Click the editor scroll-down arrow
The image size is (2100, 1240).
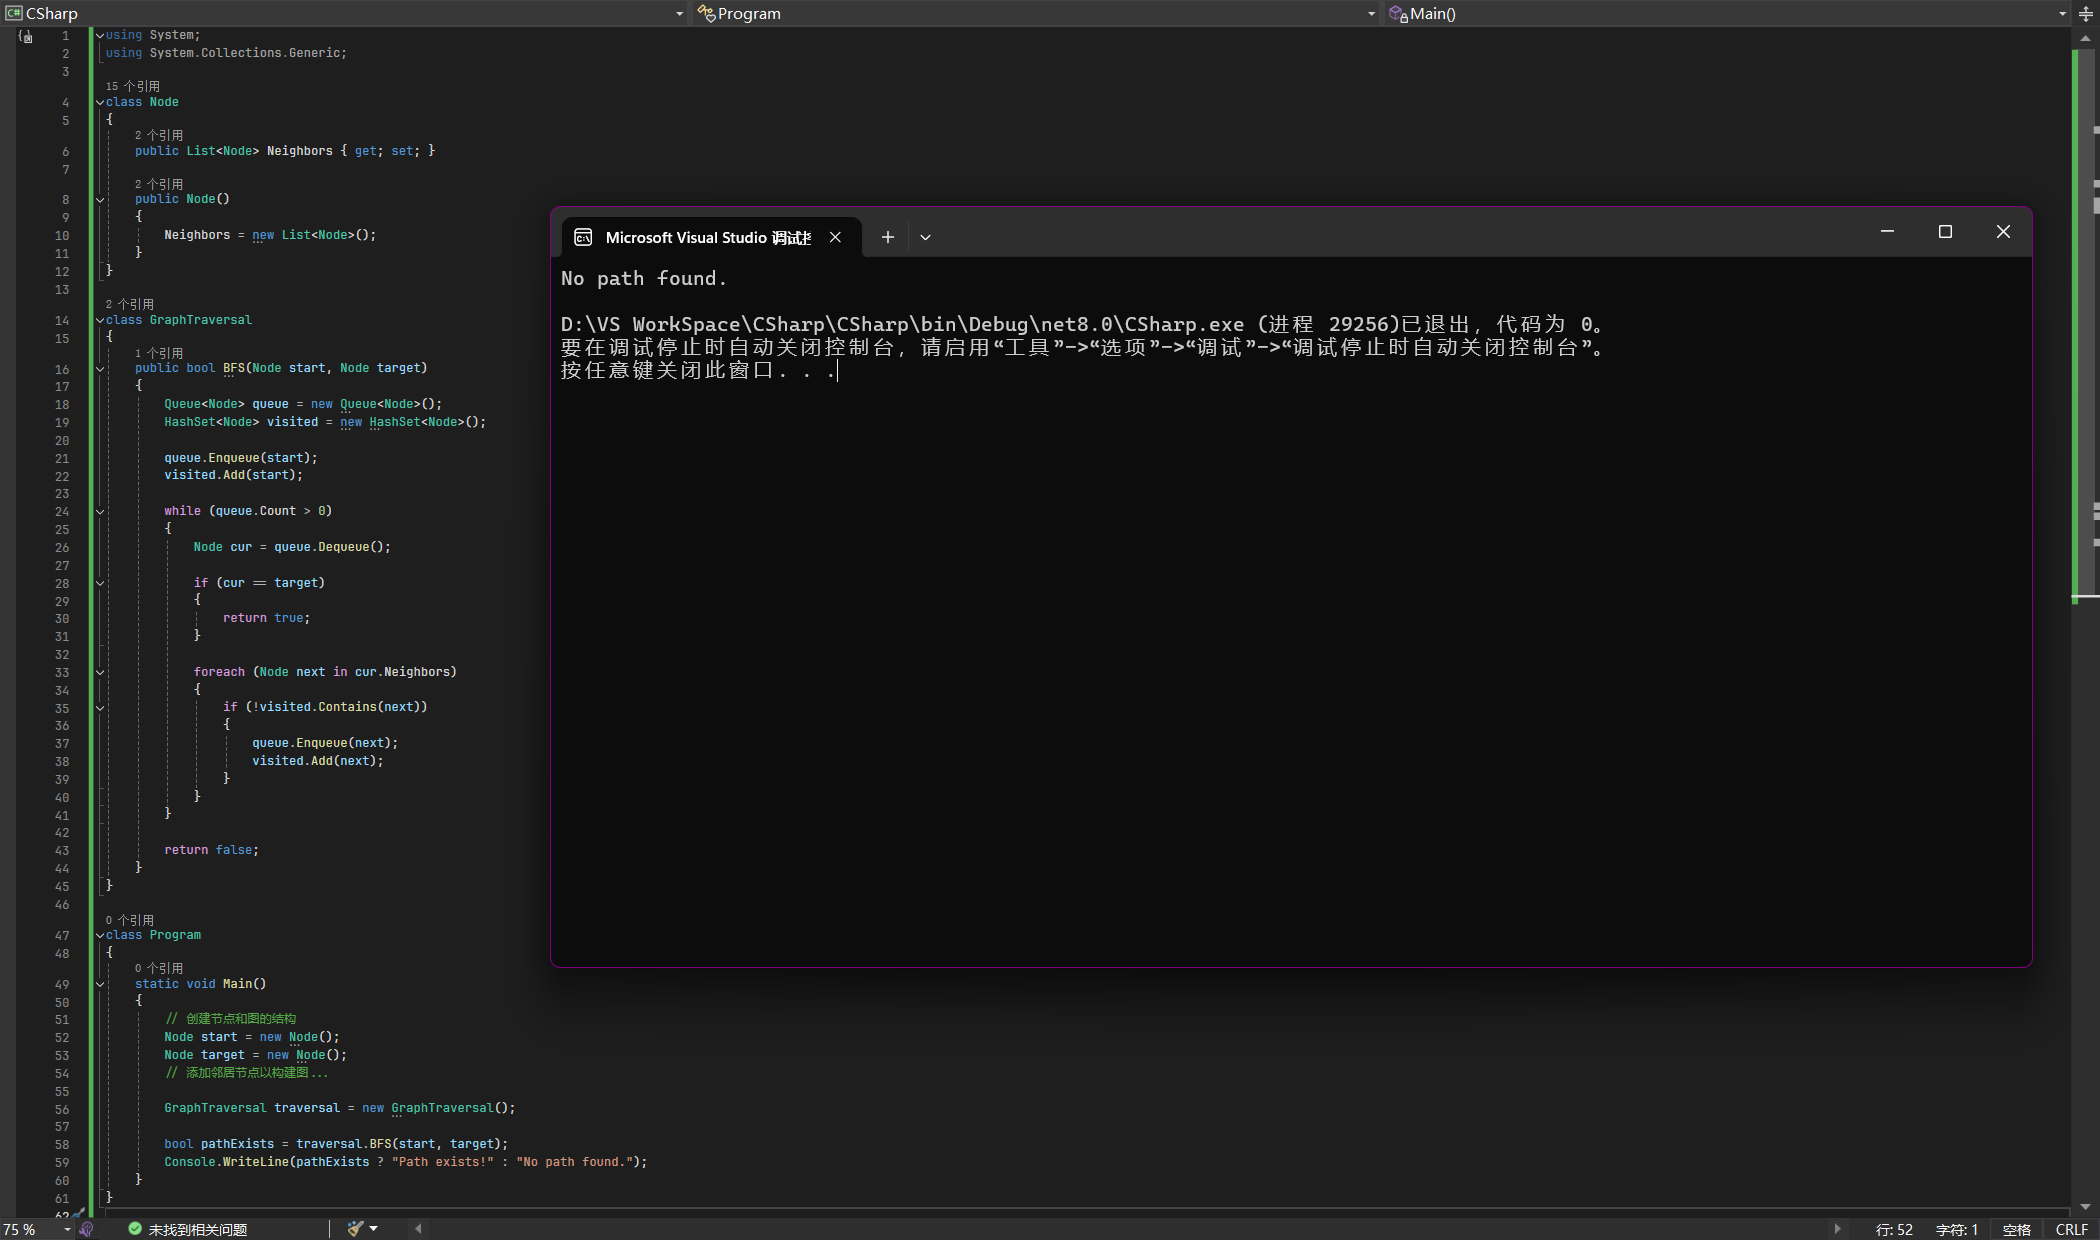pyautogui.click(x=2085, y=1207)
